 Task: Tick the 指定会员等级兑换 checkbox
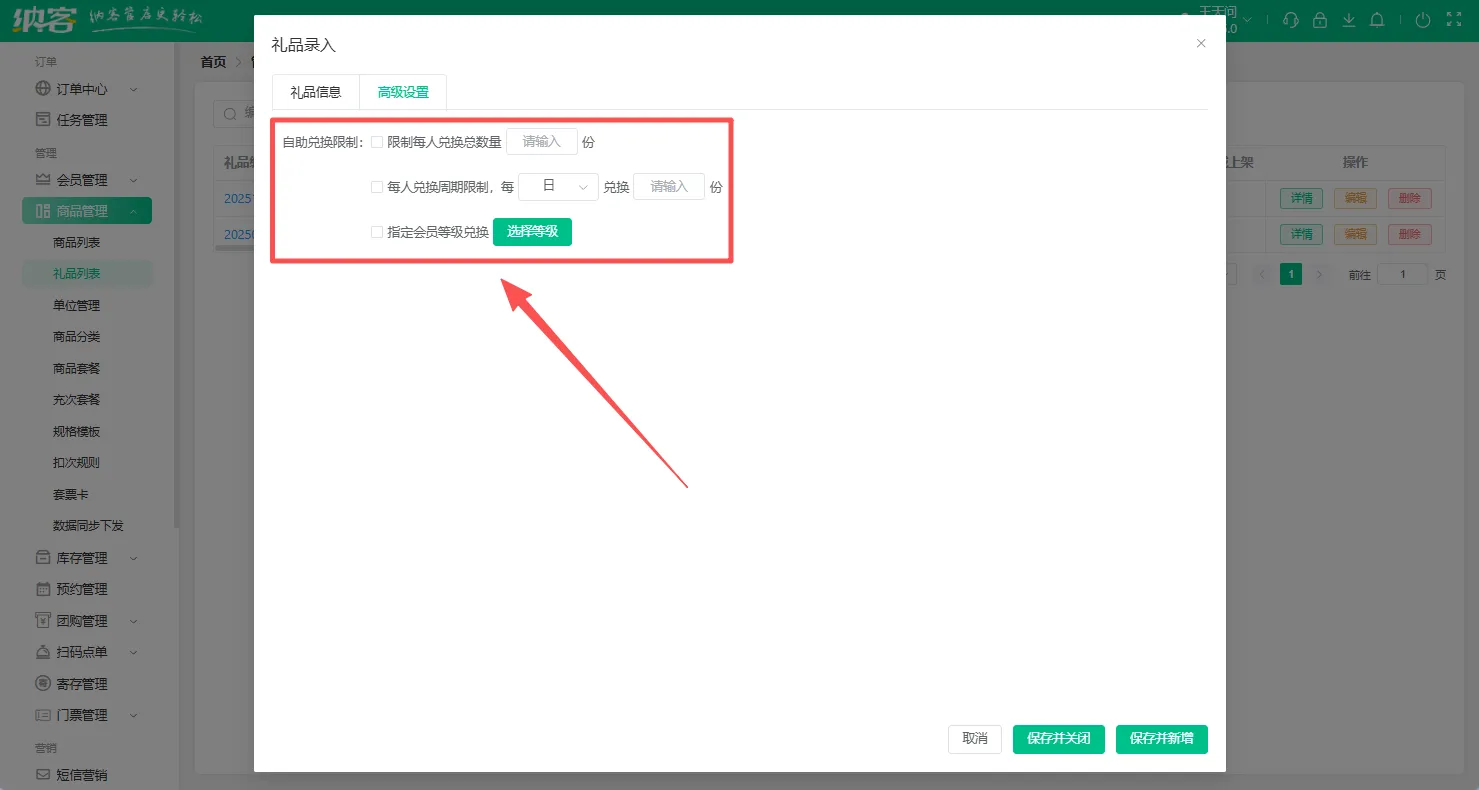377,232
